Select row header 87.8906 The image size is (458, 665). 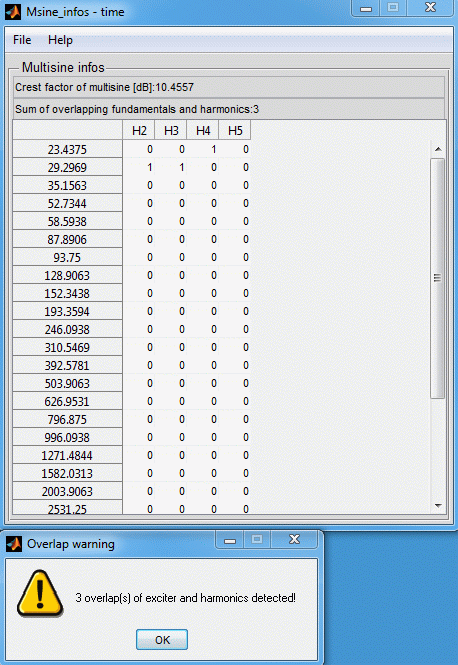click(67, 239)
